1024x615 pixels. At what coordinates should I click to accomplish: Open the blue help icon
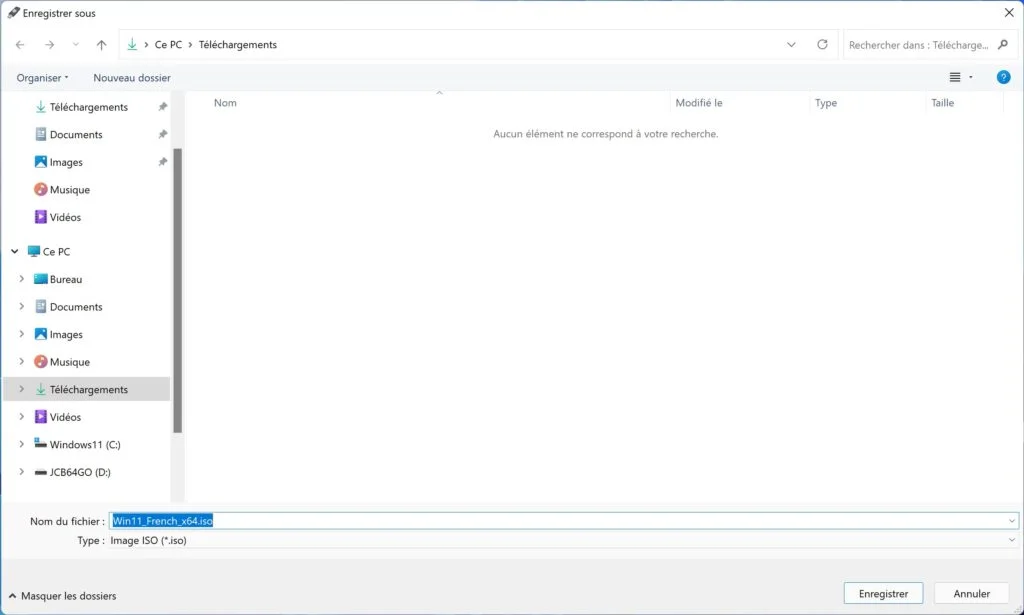point(1003,77)
